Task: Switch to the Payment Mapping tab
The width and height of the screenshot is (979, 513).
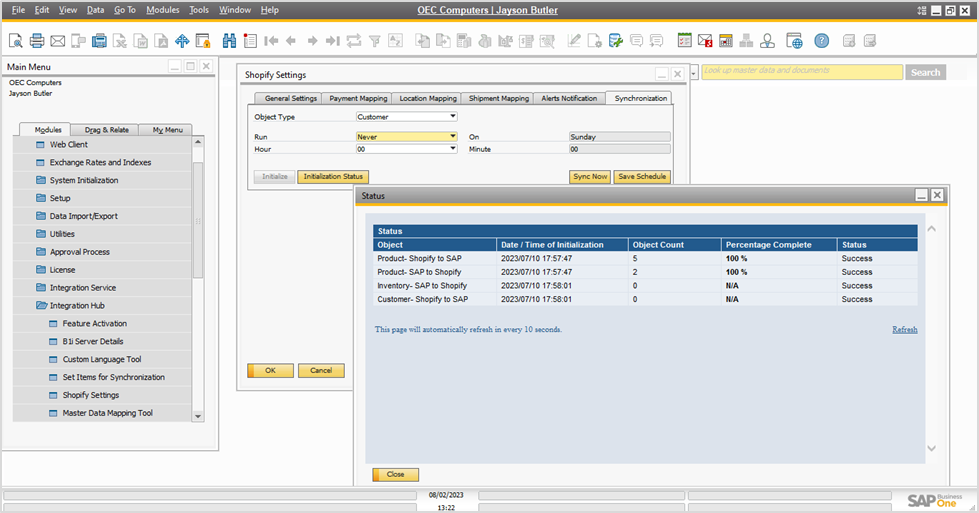Action: coord(358,98)
